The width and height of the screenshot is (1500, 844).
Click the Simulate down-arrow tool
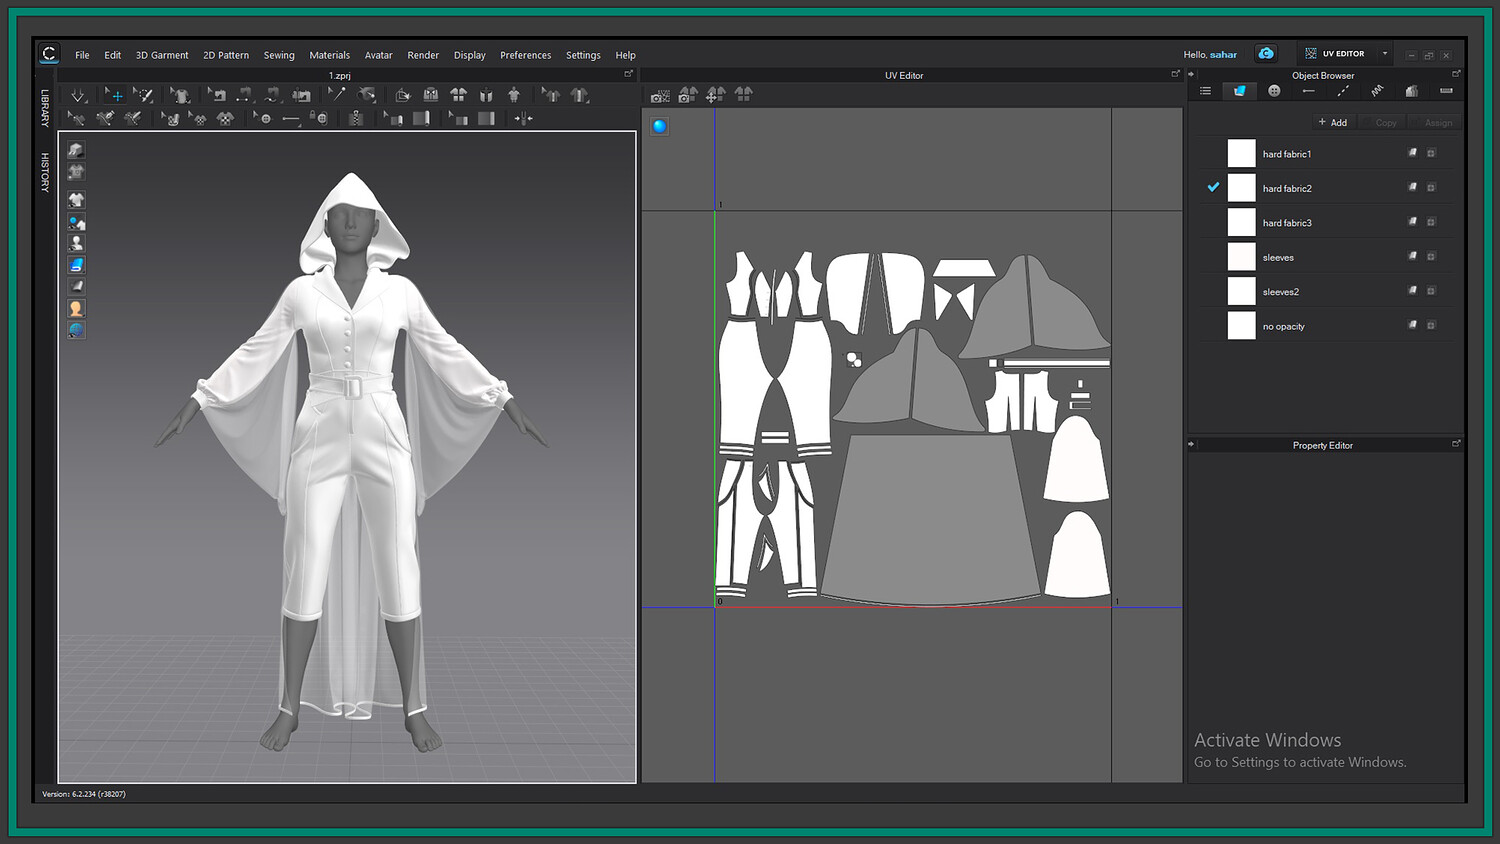tap(78, 95)
